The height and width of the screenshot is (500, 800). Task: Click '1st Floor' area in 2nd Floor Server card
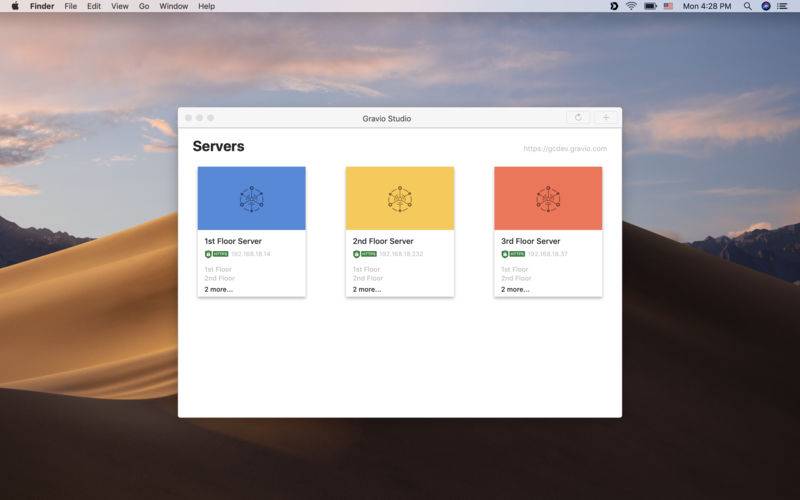pos(366,269)
